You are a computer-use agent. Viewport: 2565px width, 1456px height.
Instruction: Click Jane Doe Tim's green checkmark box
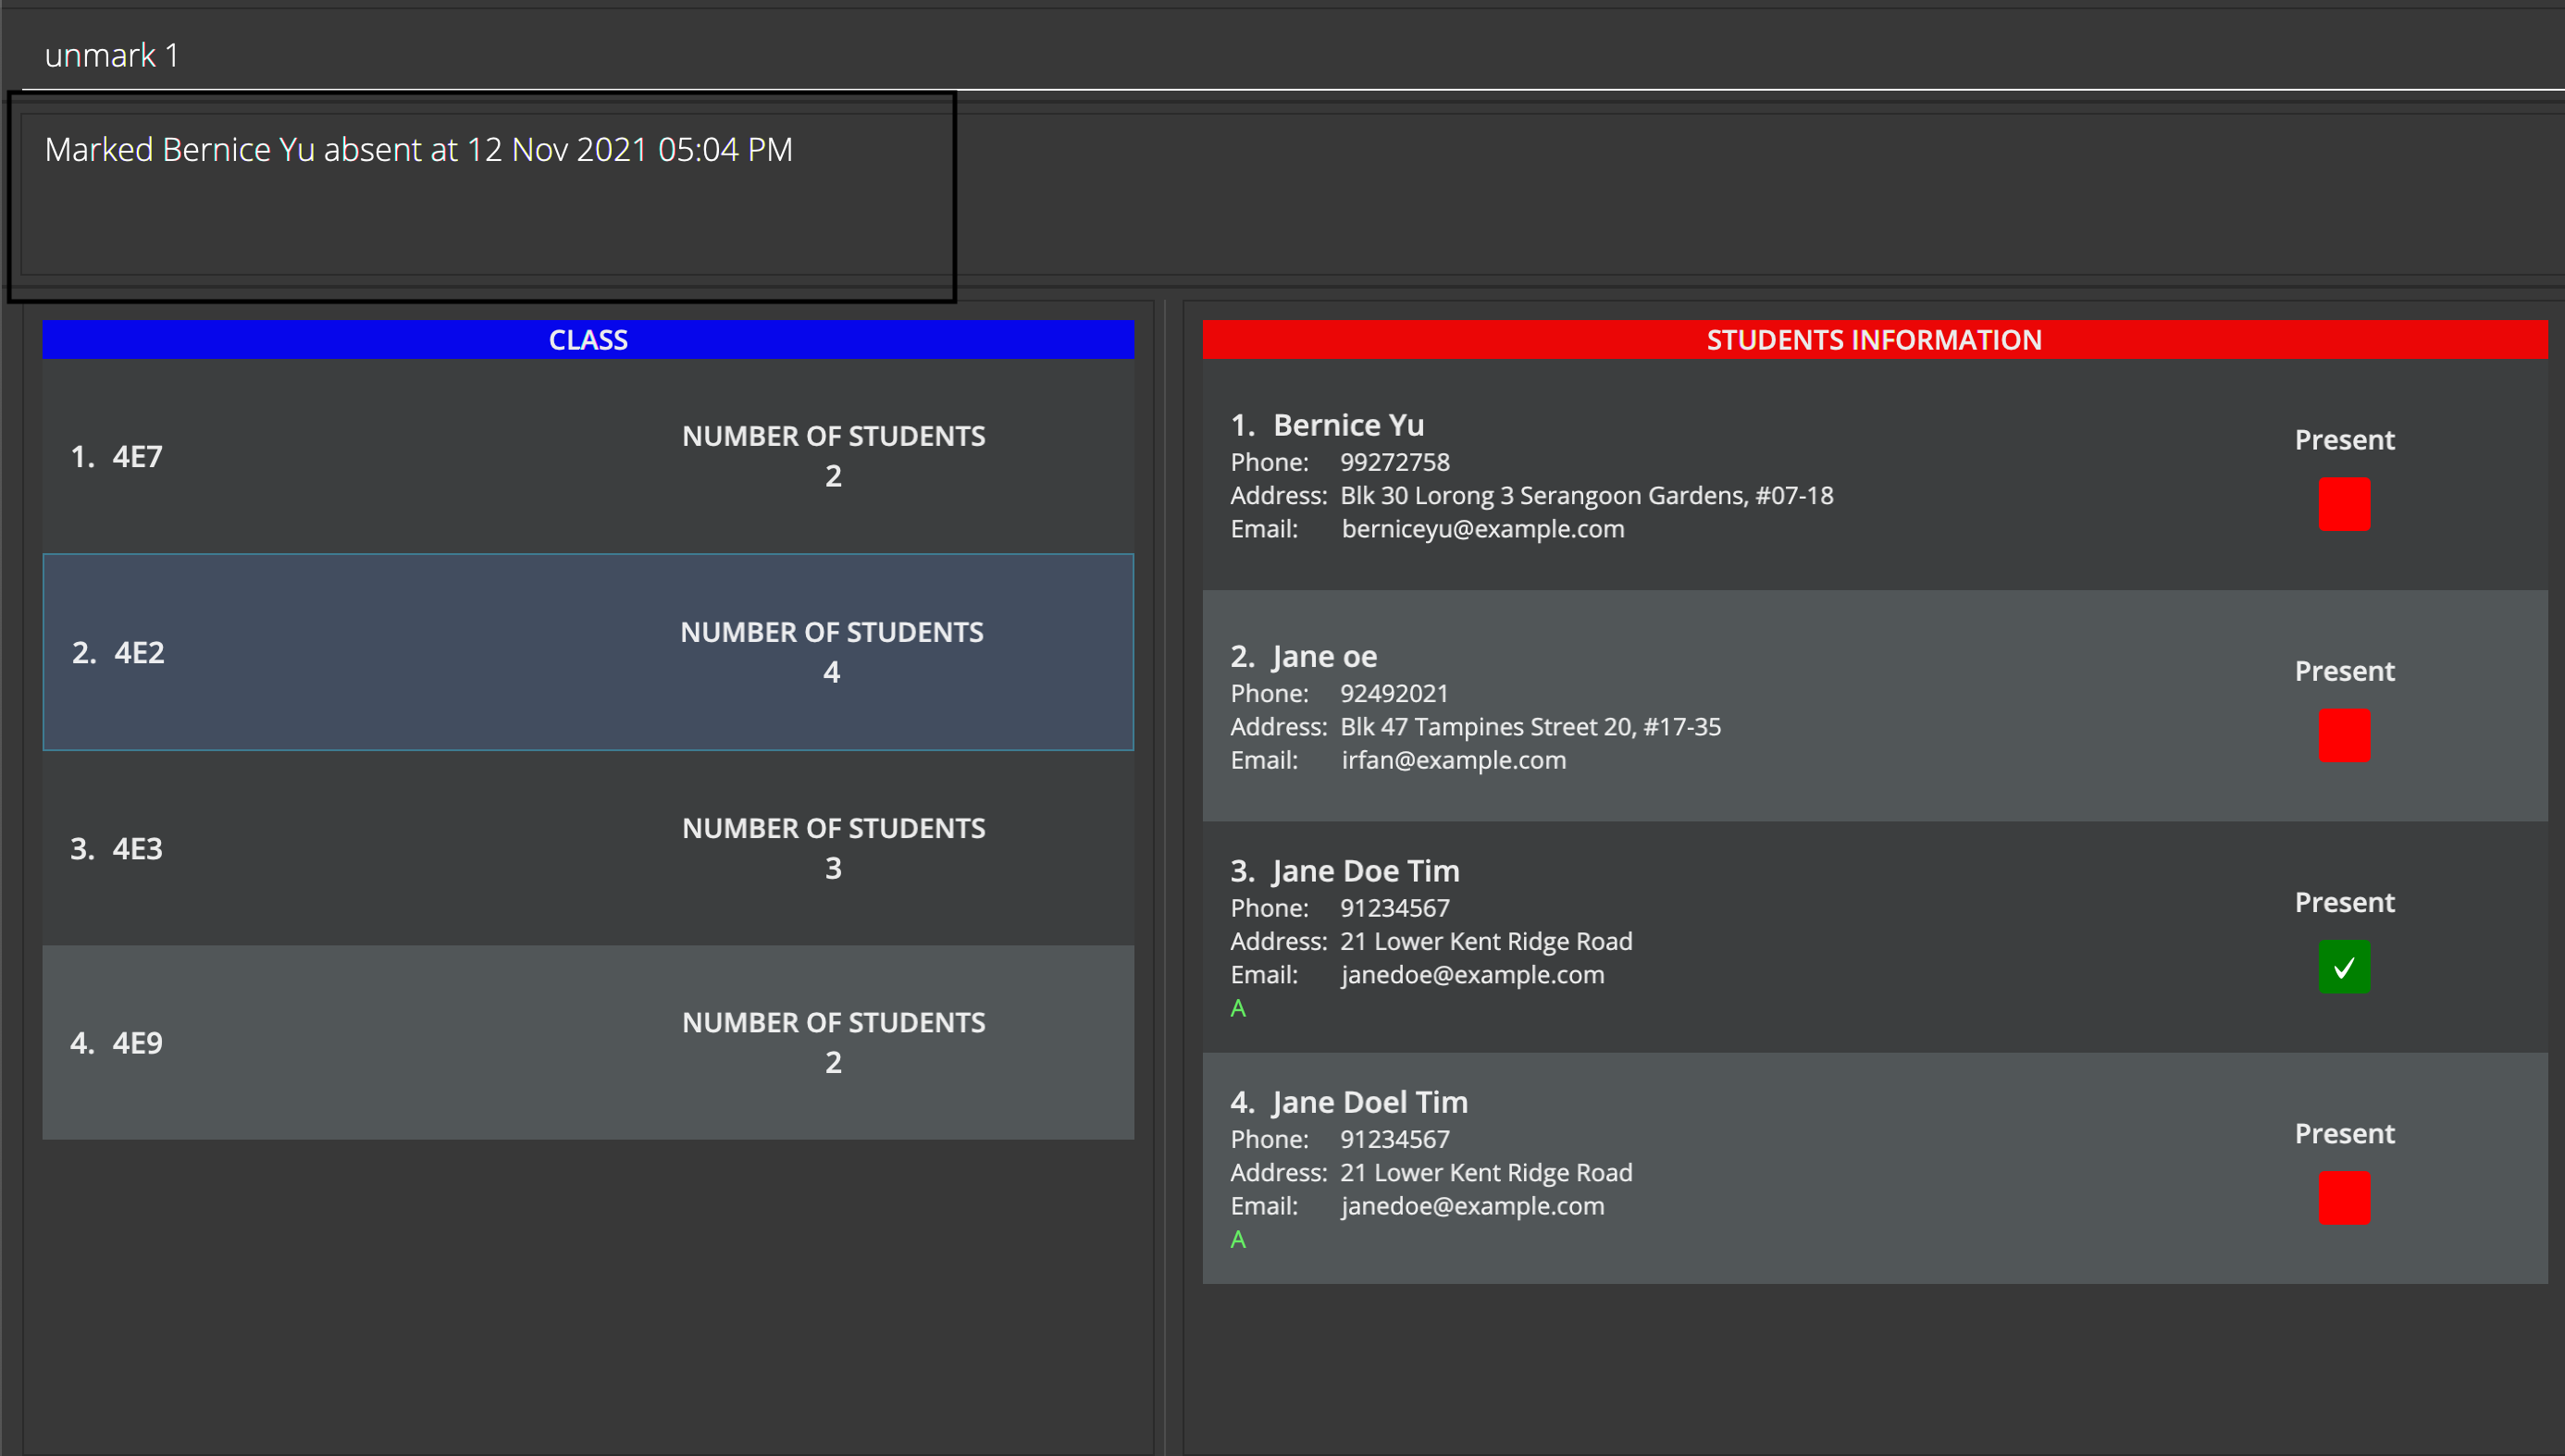tap(2343, 966)
